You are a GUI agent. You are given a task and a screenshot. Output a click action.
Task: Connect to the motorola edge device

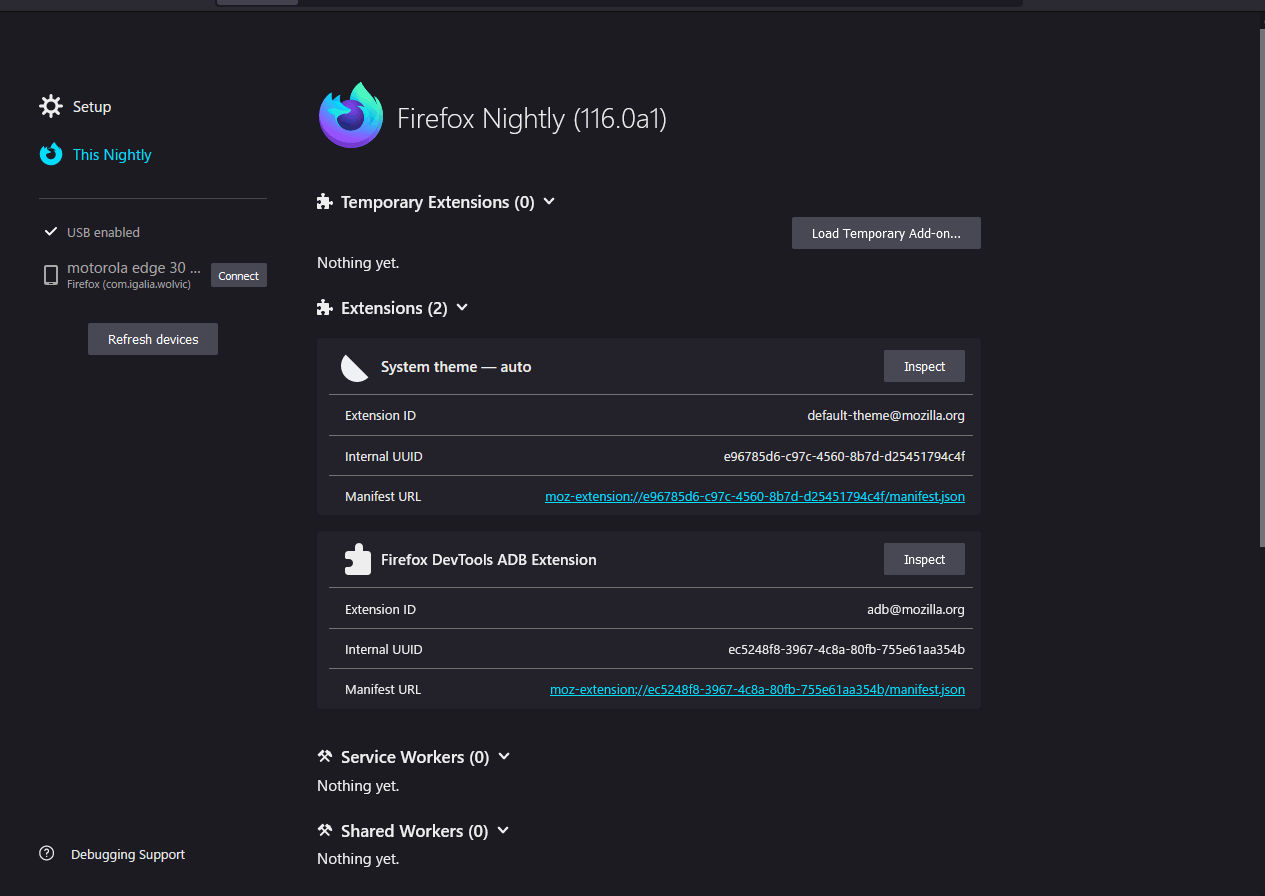[x=239, y=276]
